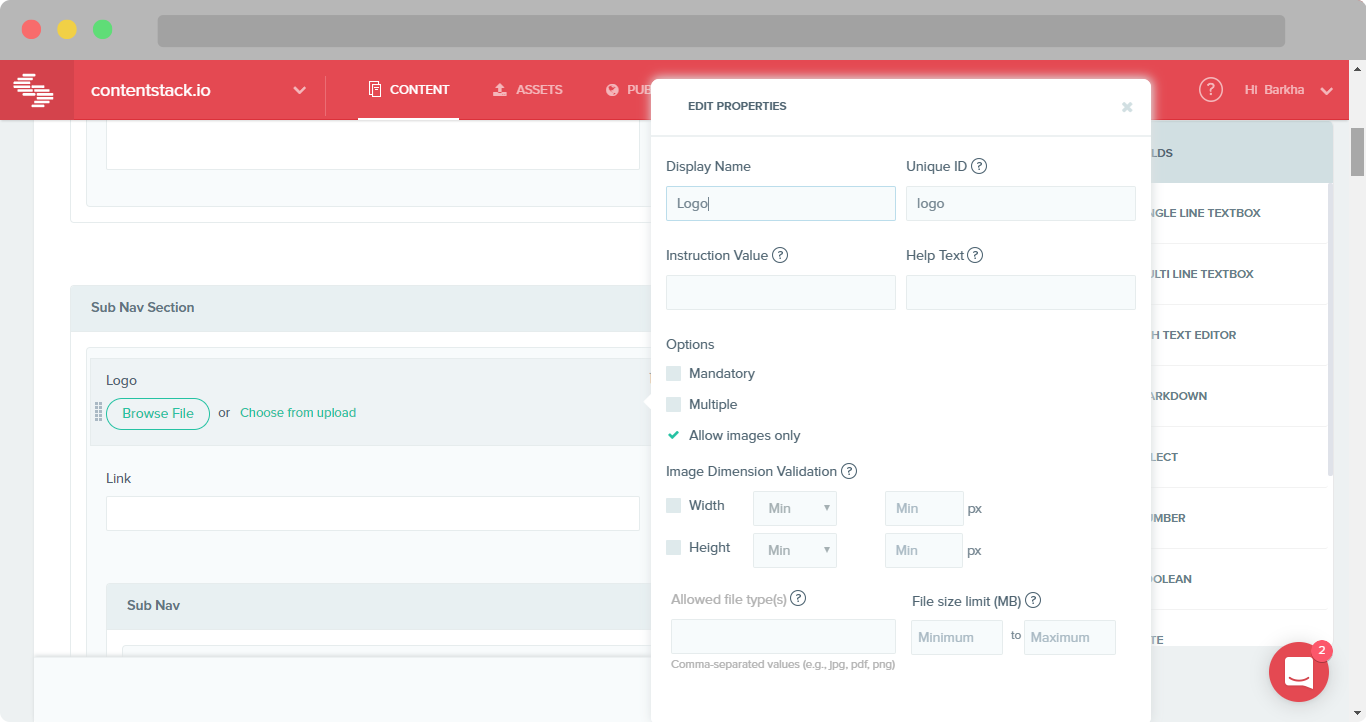The width and height of the screenshot is (1366, 722).
Task: Open the Height Min dropdown
Action: coord(795,550)
